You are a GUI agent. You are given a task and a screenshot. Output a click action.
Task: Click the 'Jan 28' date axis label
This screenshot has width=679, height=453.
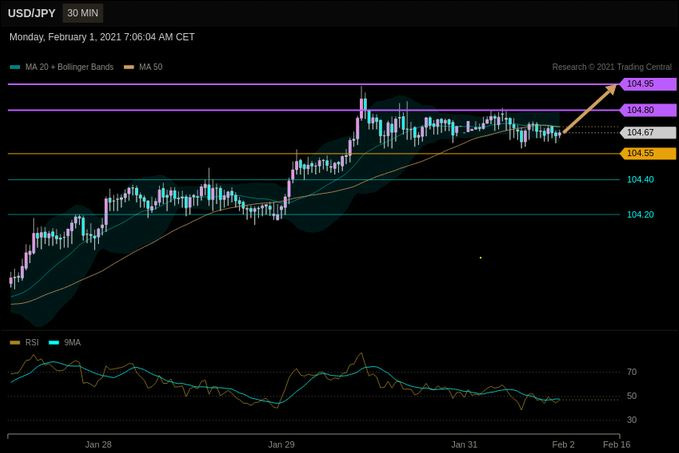[x=98, y=444]
